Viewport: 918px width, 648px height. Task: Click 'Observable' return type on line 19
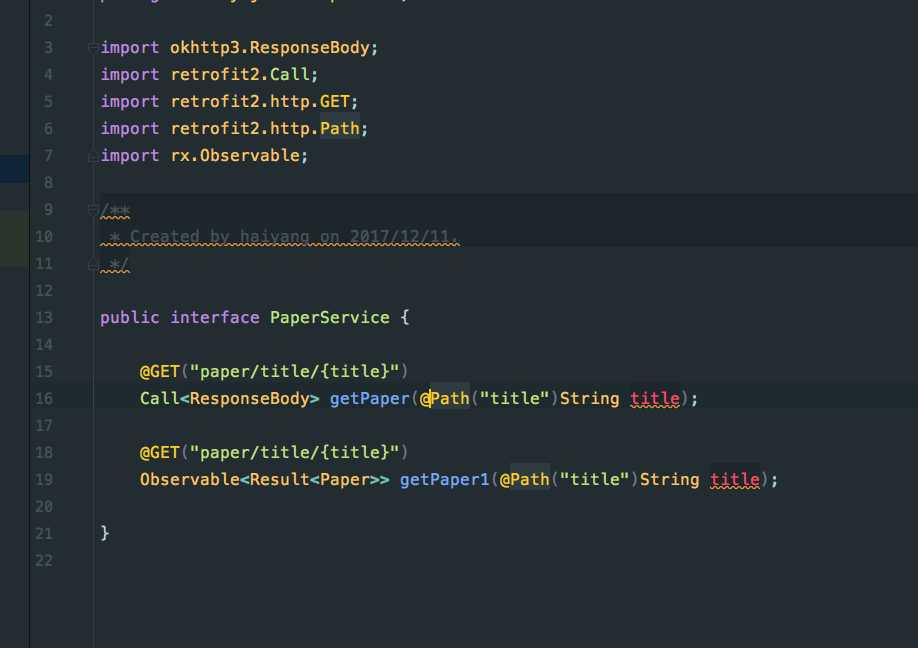190,479
